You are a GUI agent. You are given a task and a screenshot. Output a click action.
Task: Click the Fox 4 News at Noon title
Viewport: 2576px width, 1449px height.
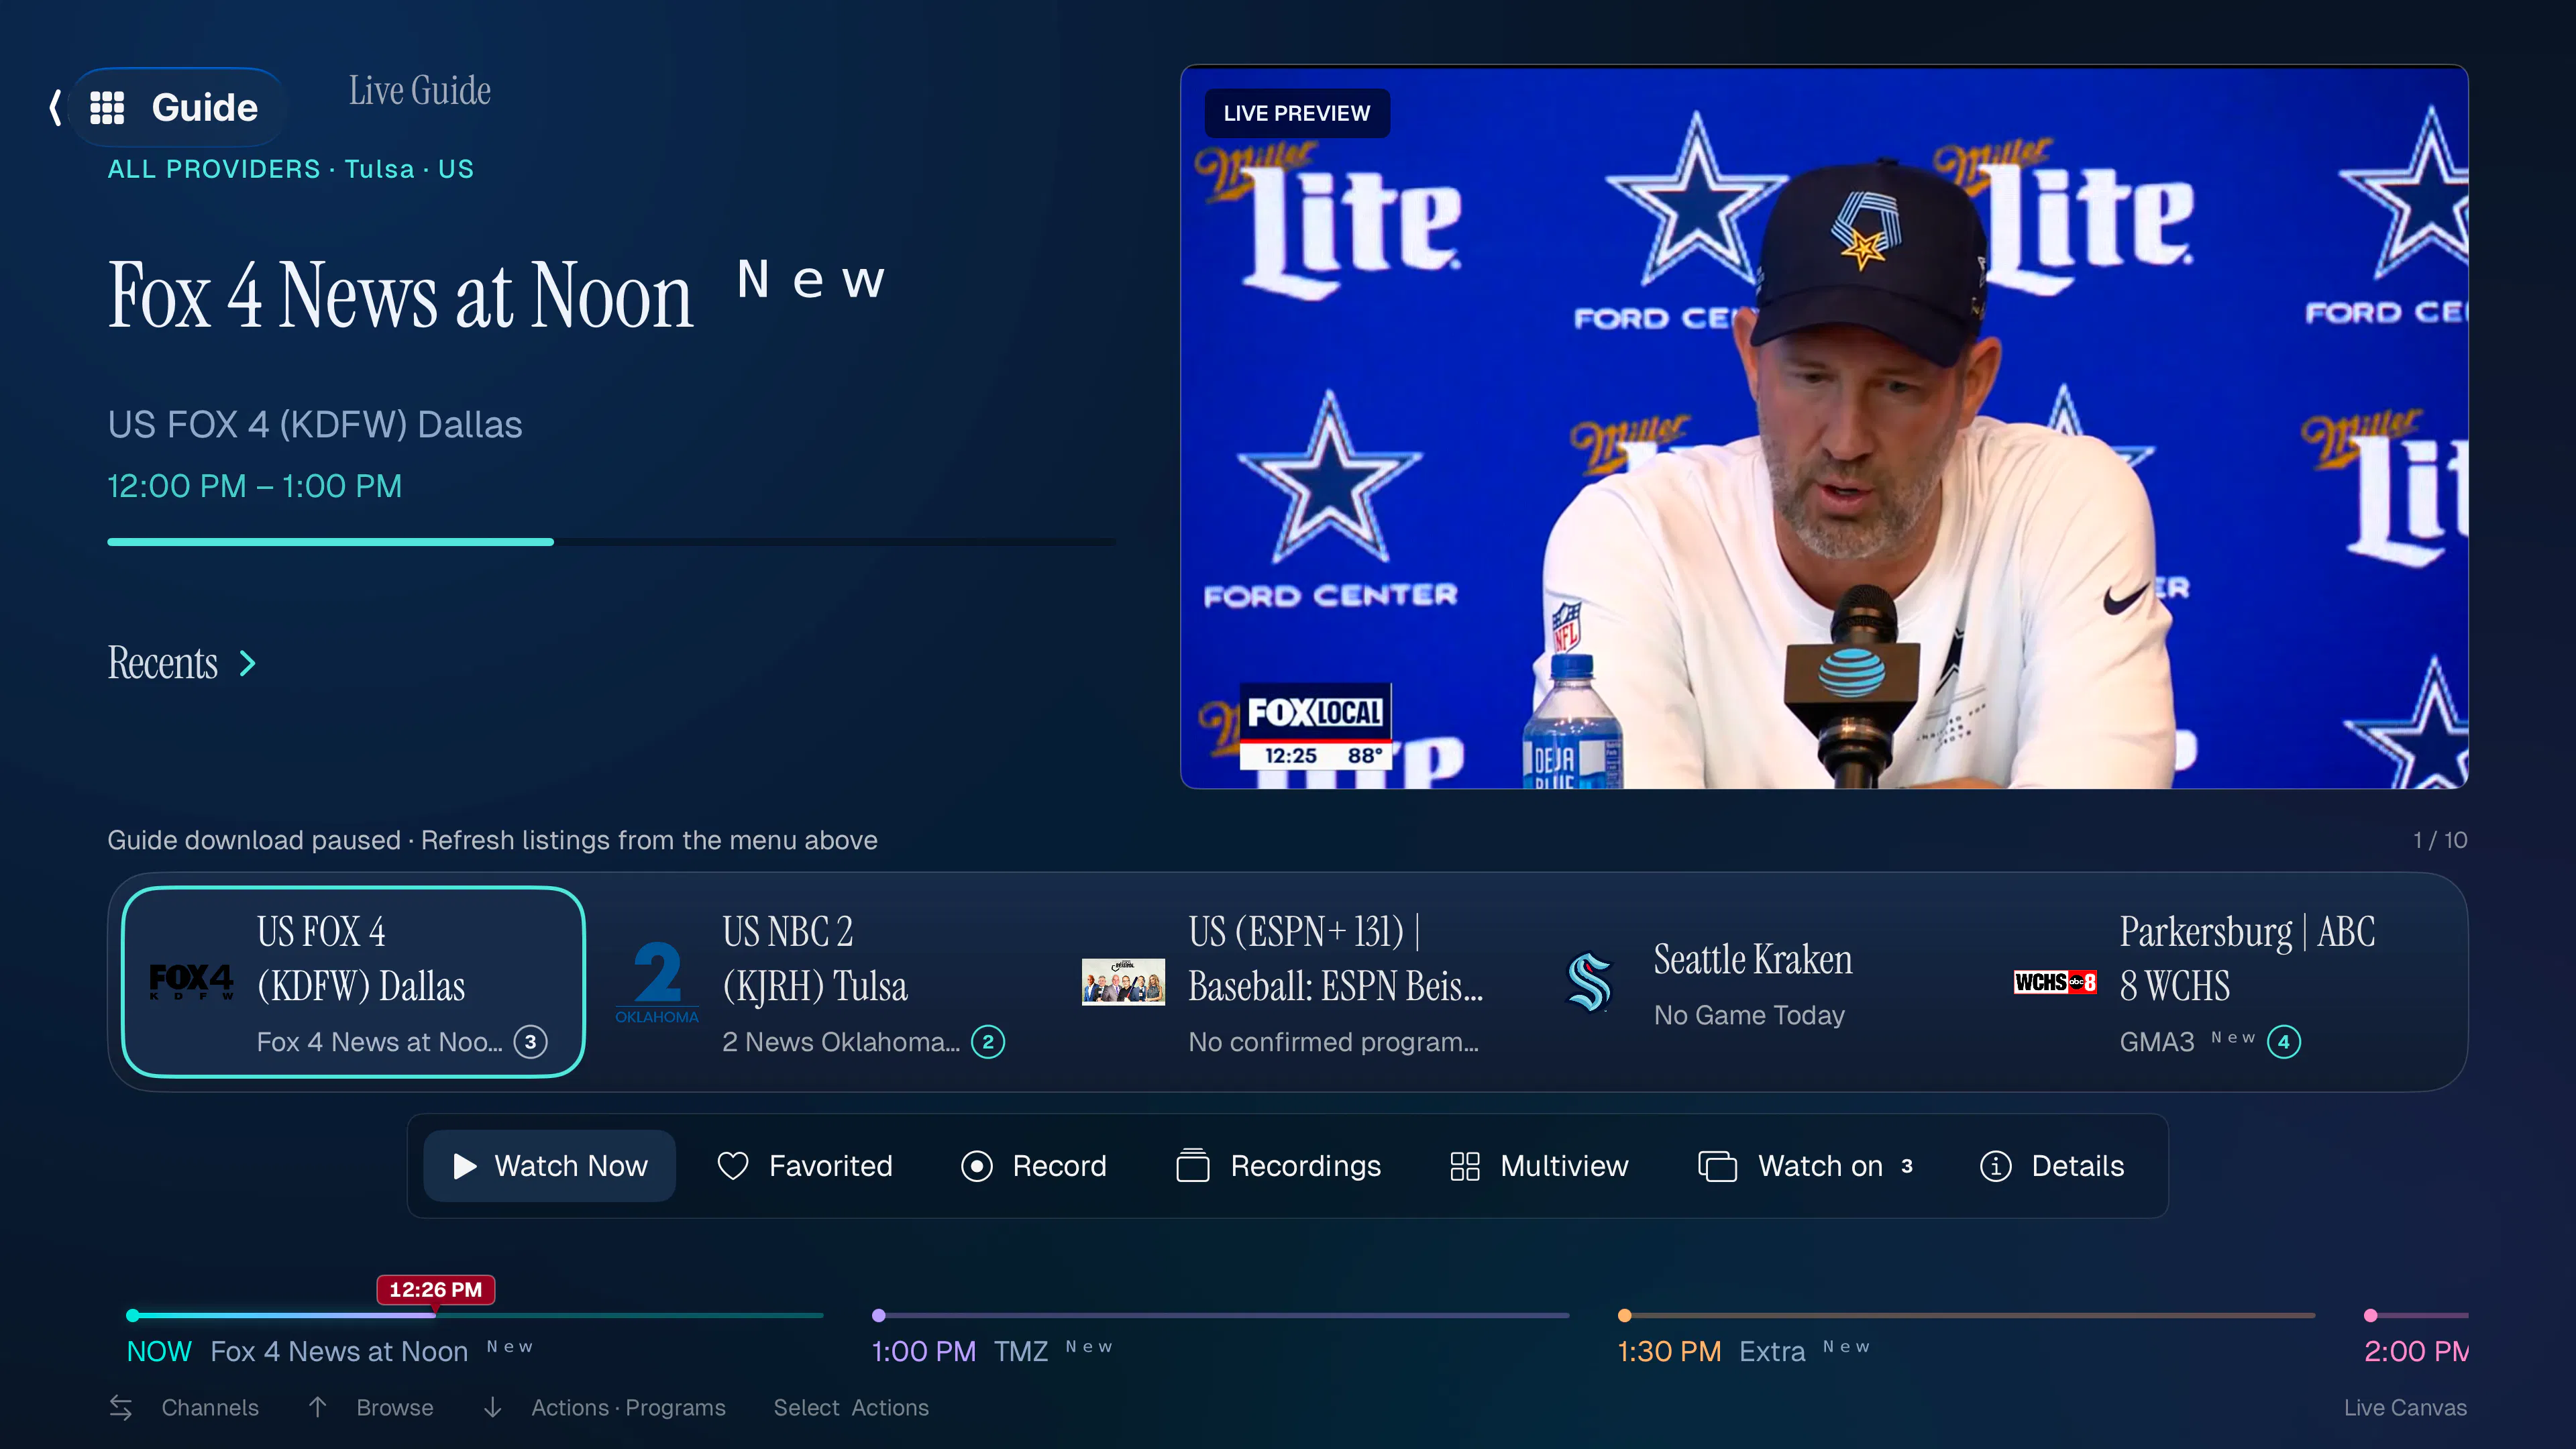(x=400, y=296)
